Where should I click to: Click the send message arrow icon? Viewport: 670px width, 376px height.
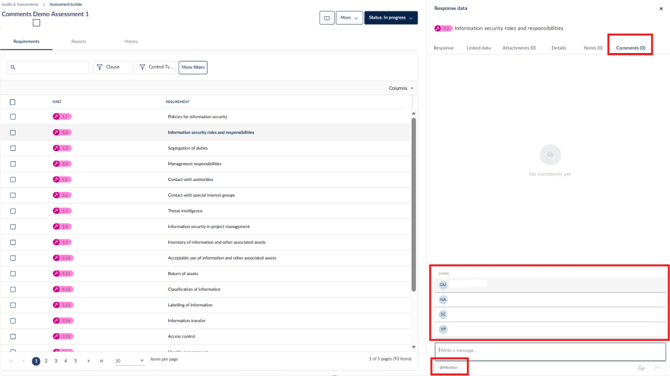tap(657, 368)
